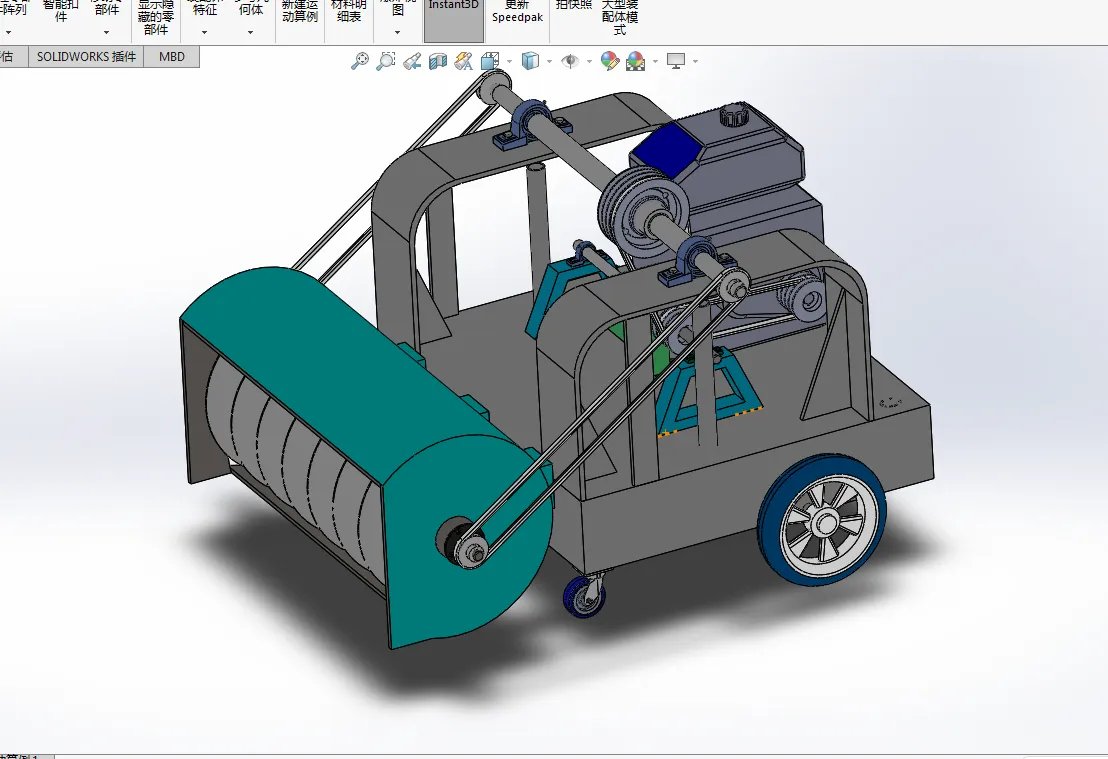1108x759 pixels.
Task: Activate the Section View tool
Action: 437,62
